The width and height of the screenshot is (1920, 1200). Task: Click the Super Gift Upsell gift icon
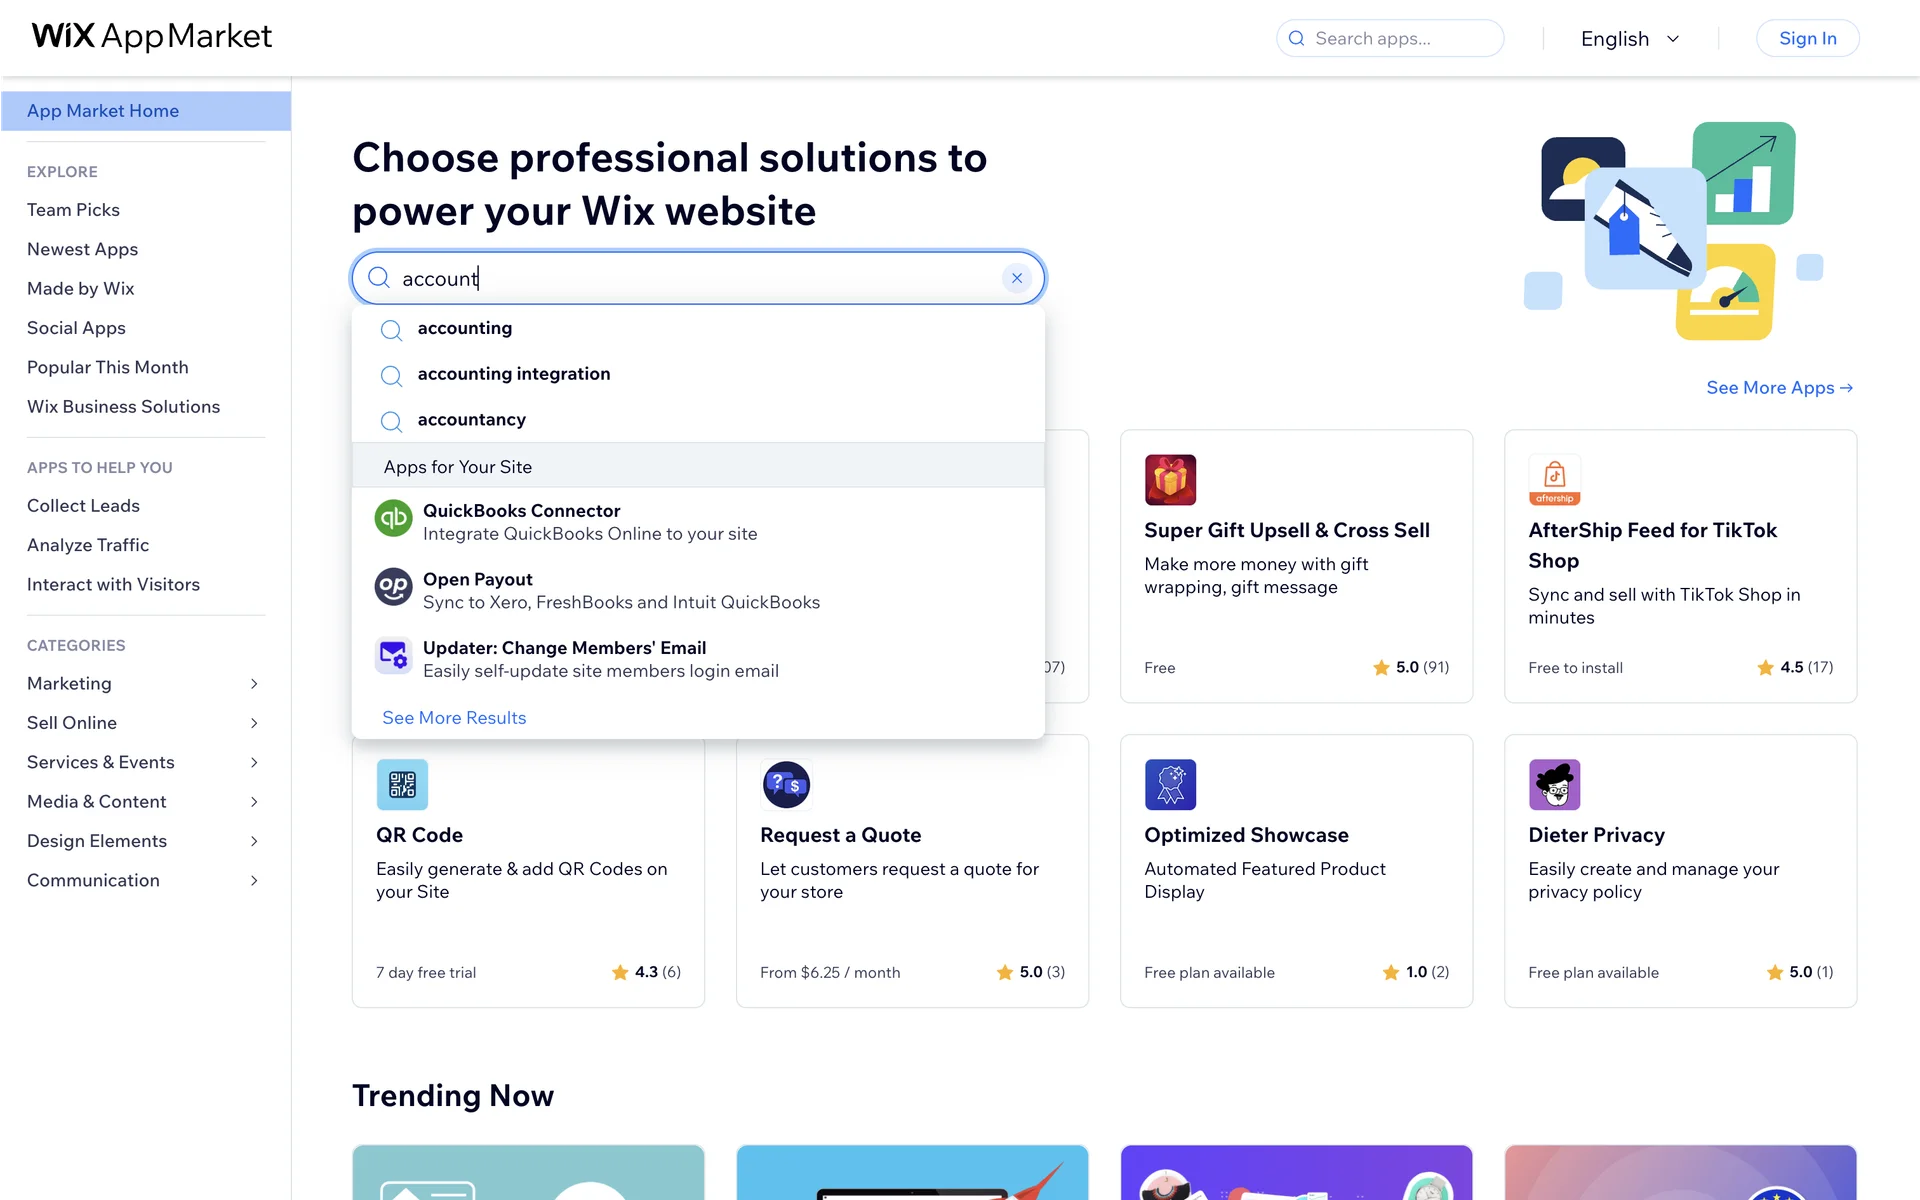(1170, 480)
